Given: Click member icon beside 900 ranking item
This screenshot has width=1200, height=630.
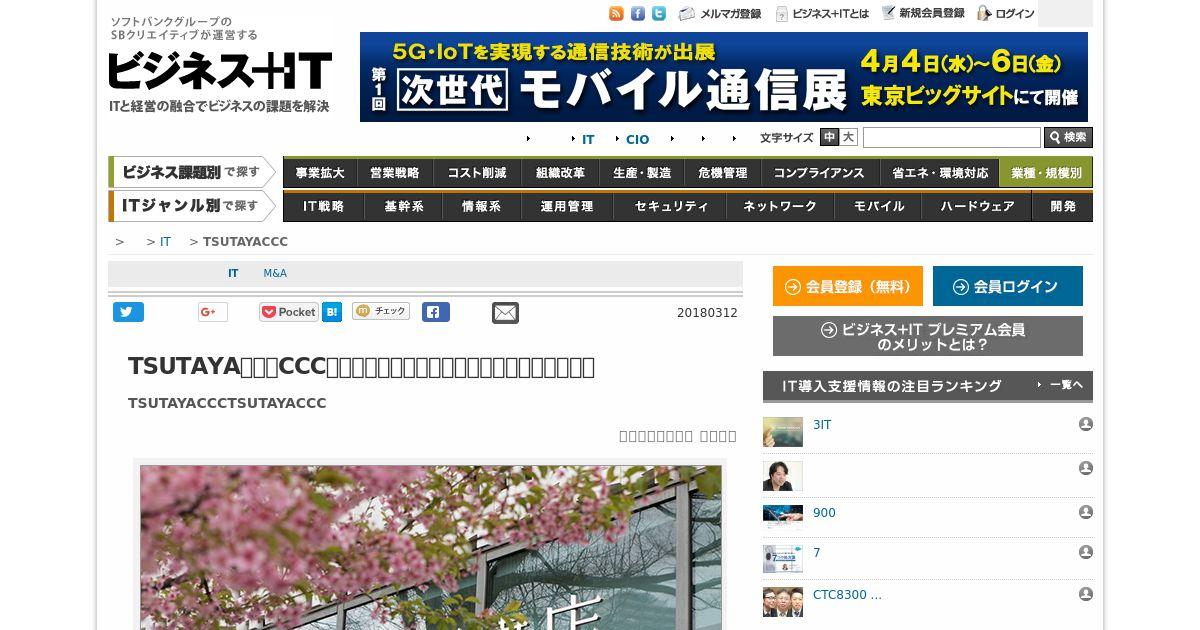Looking at the screenshot, I should (1086, 512).
